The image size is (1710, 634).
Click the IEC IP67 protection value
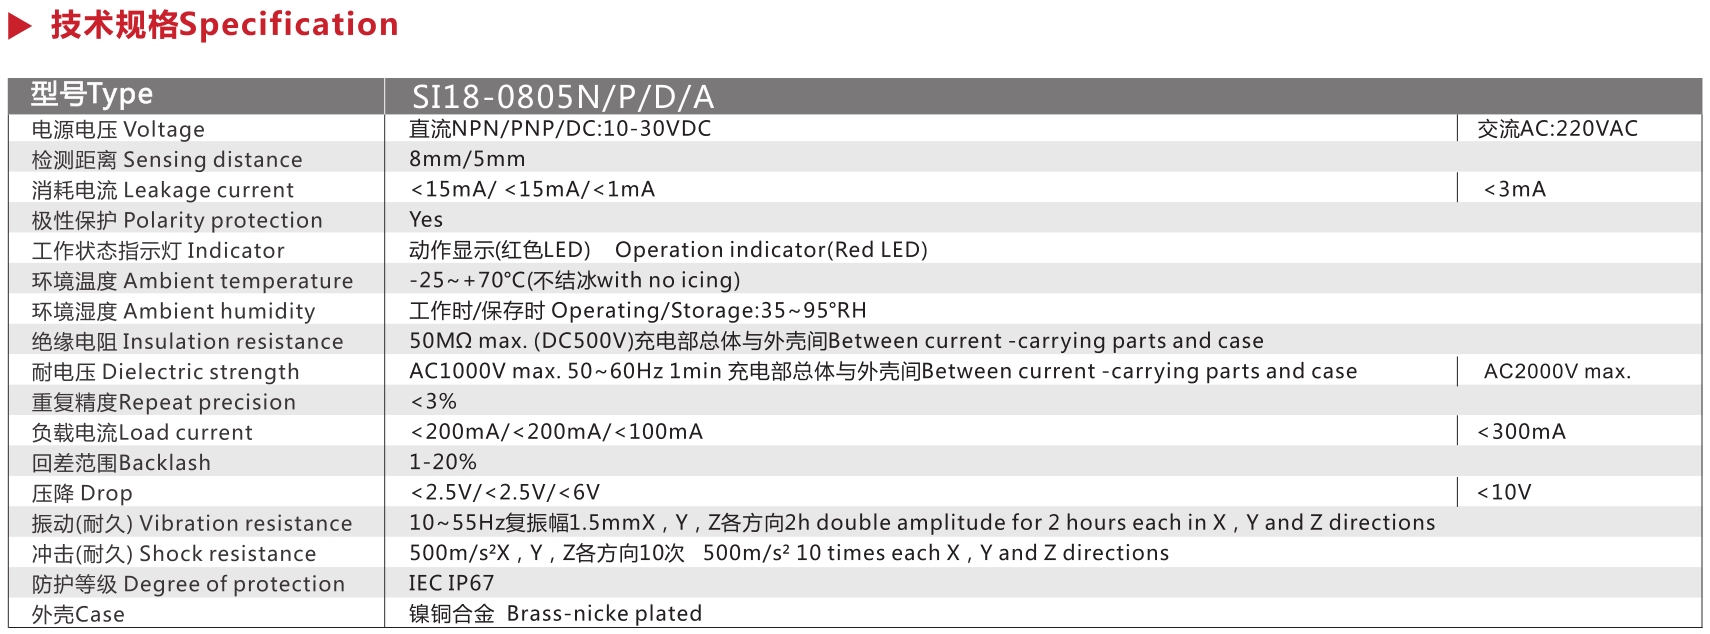click(451, 583)
